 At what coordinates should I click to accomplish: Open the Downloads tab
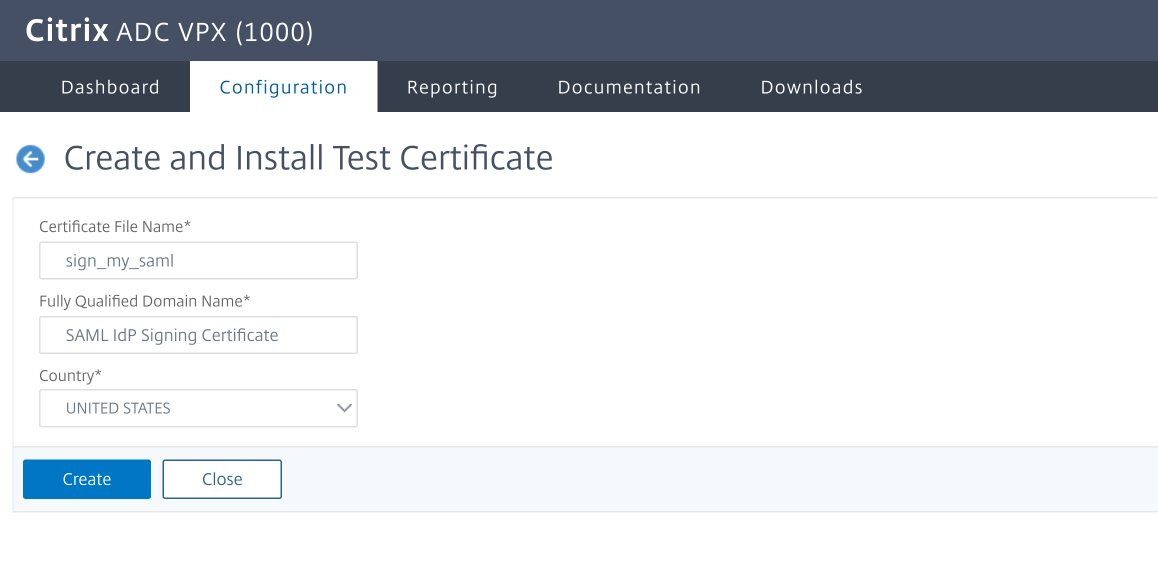(811, 87)
